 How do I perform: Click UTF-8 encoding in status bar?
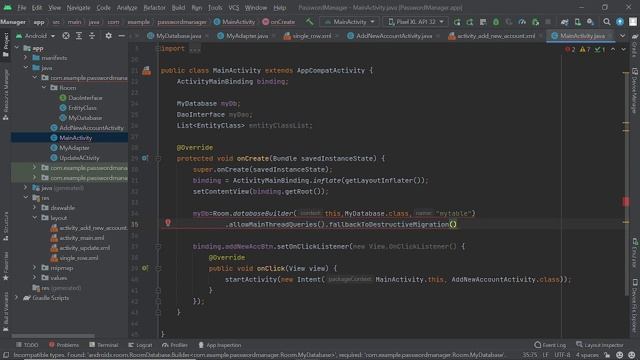click(562, 355)
